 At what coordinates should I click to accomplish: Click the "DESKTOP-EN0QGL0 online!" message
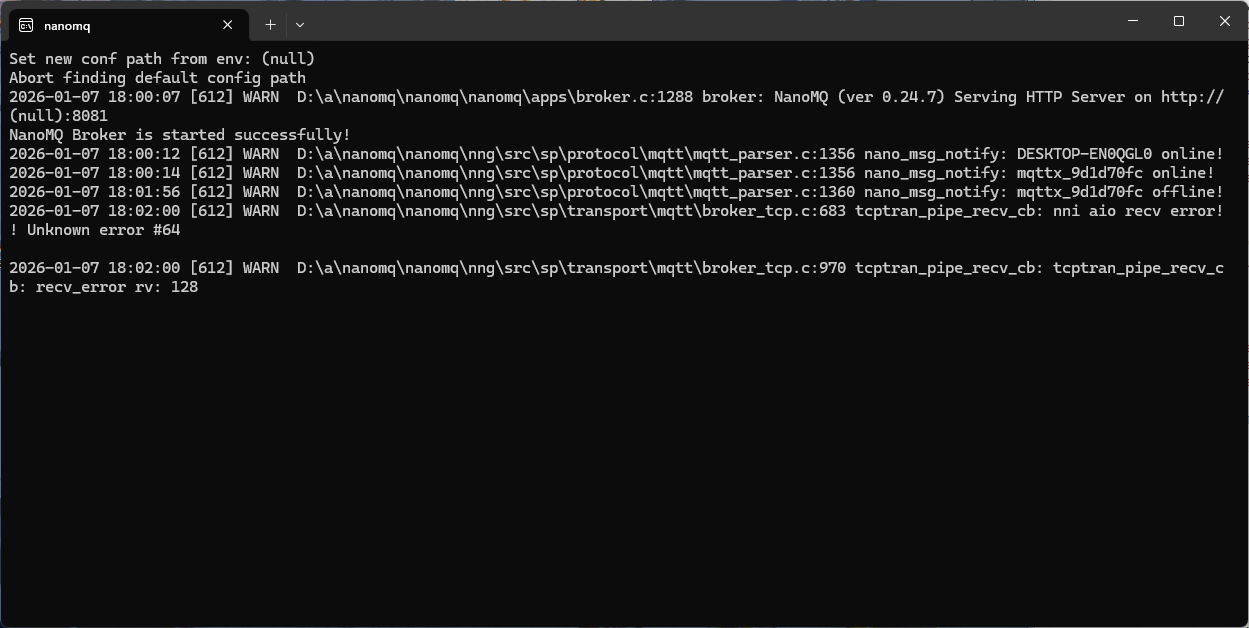click(x=1119, y=154)
